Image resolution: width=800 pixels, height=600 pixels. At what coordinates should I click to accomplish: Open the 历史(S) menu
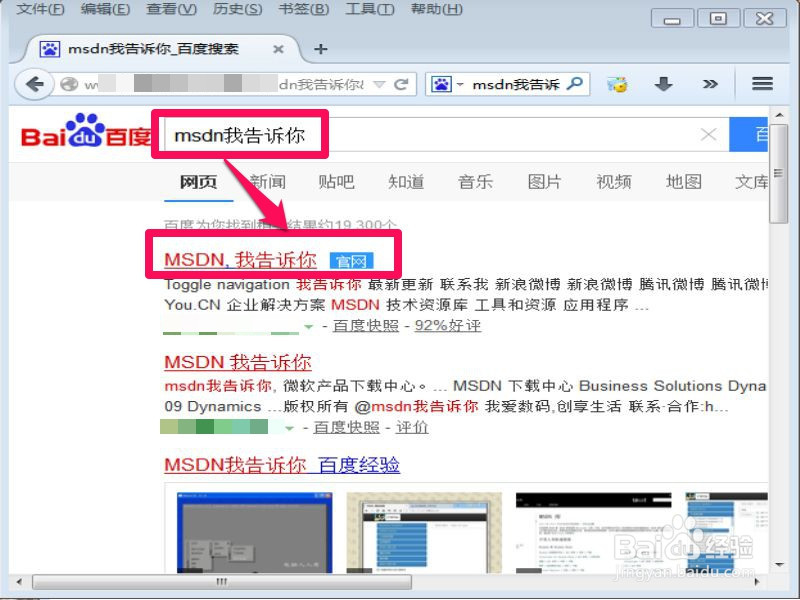(237, 9)
